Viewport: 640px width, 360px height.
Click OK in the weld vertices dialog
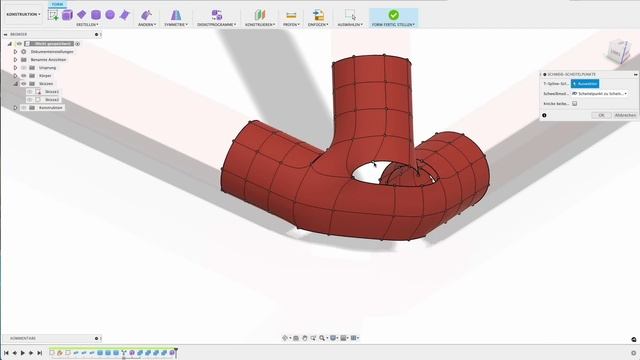(601, 116)
